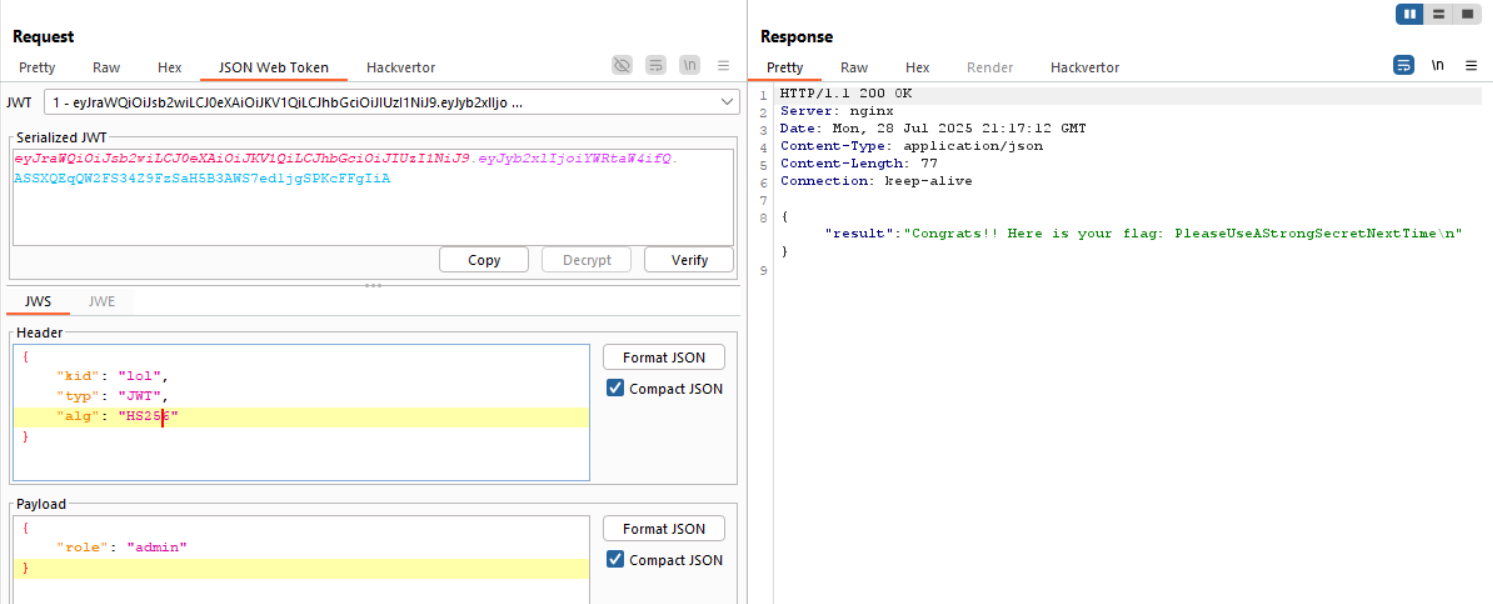Screen dimensions: 1493x604
Task: Toggle Compact JSON checkbox for Header
Action: pyautogui.click(x=616, y=389)
